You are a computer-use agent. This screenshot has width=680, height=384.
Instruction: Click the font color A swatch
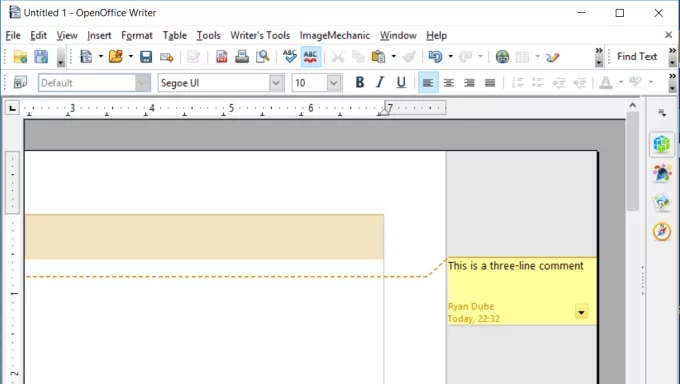(605, 82)
